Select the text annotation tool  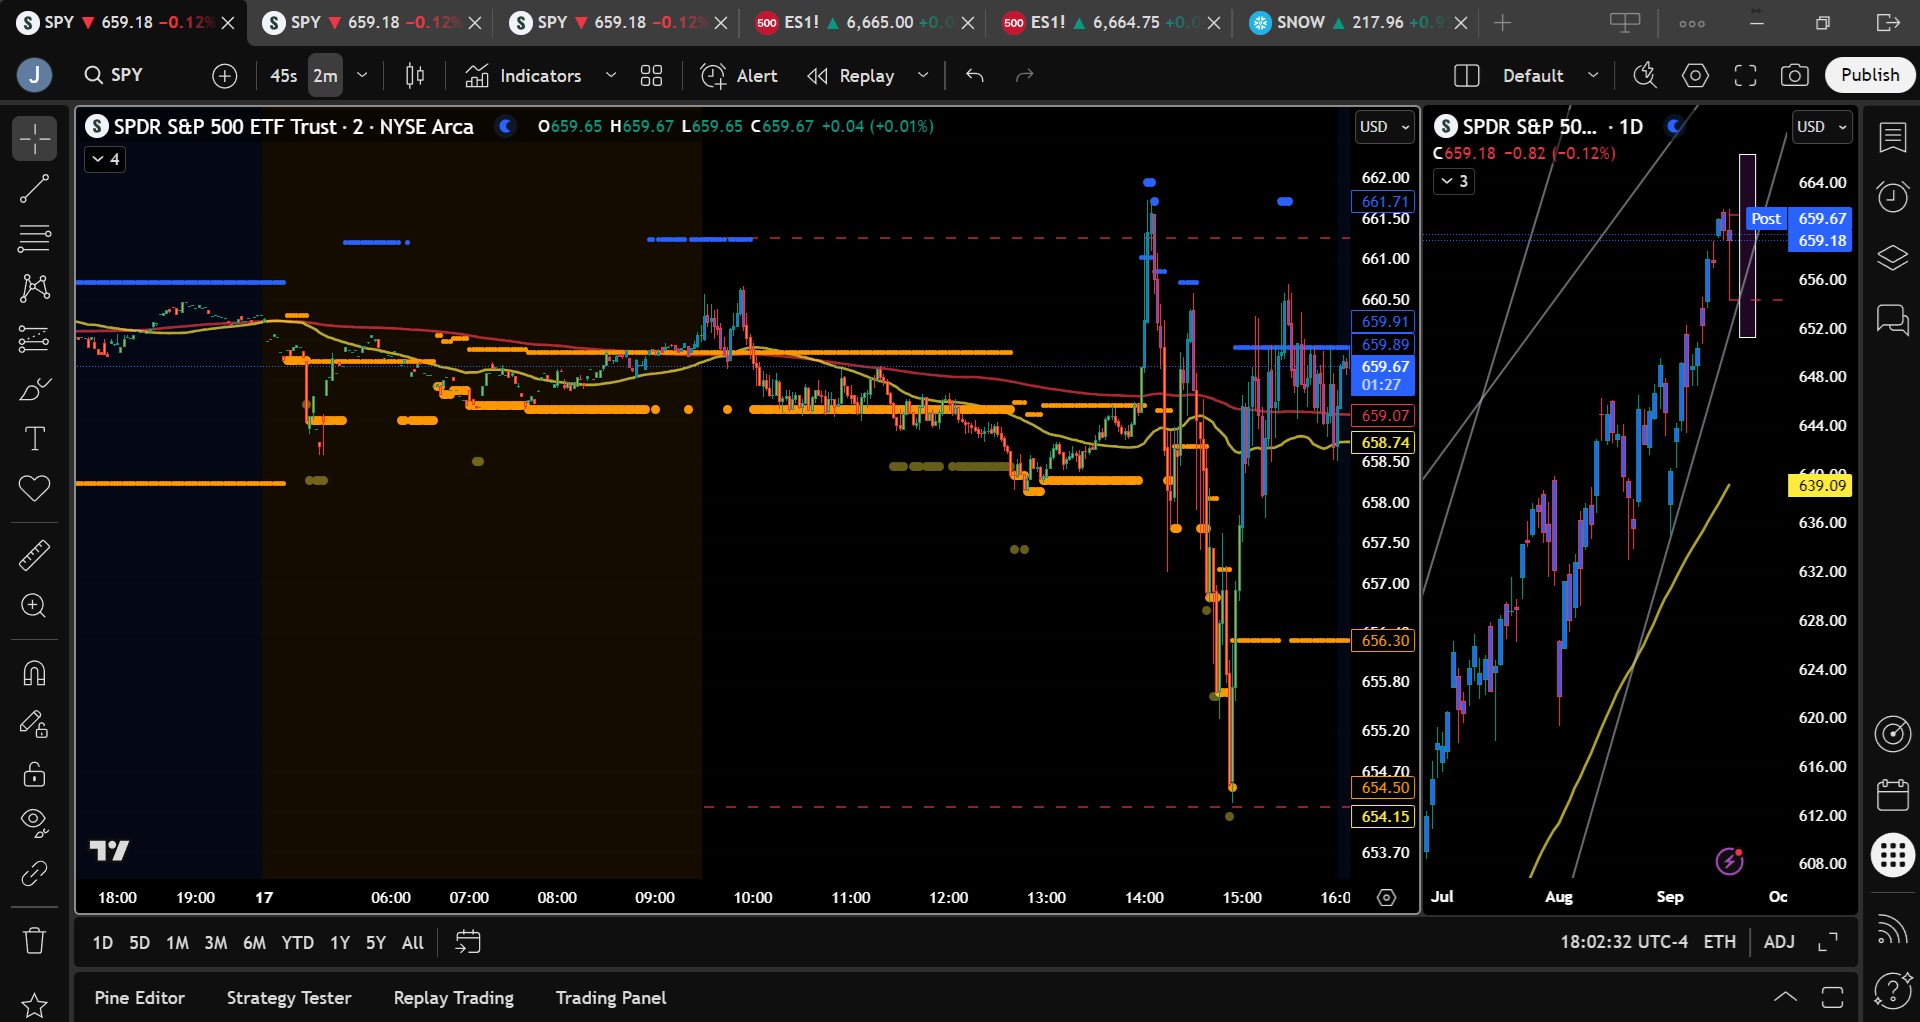point(34,439)
